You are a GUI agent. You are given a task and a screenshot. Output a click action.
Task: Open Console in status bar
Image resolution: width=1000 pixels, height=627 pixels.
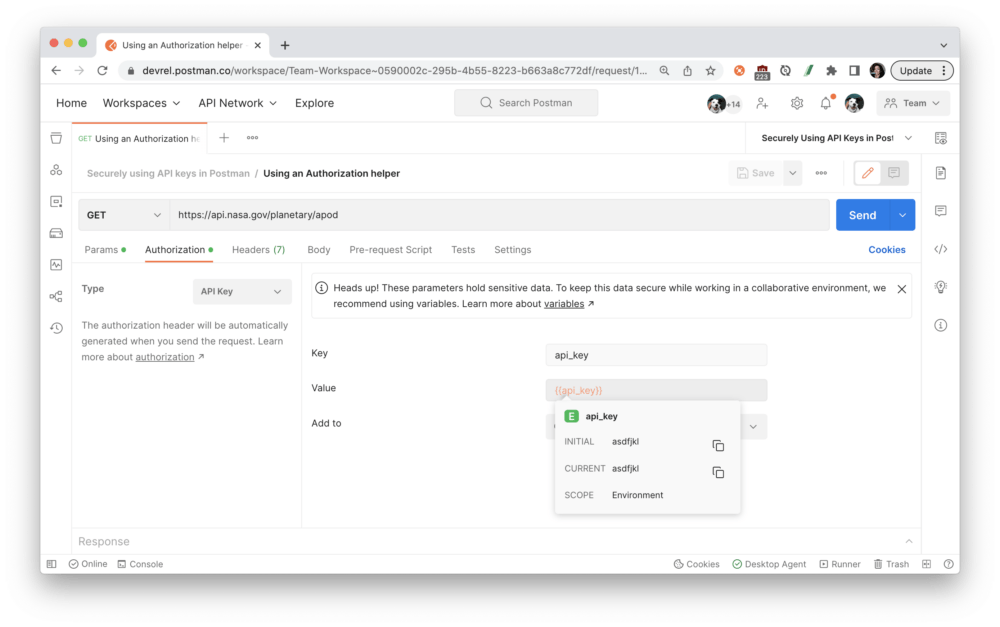(x=140, y=564)
